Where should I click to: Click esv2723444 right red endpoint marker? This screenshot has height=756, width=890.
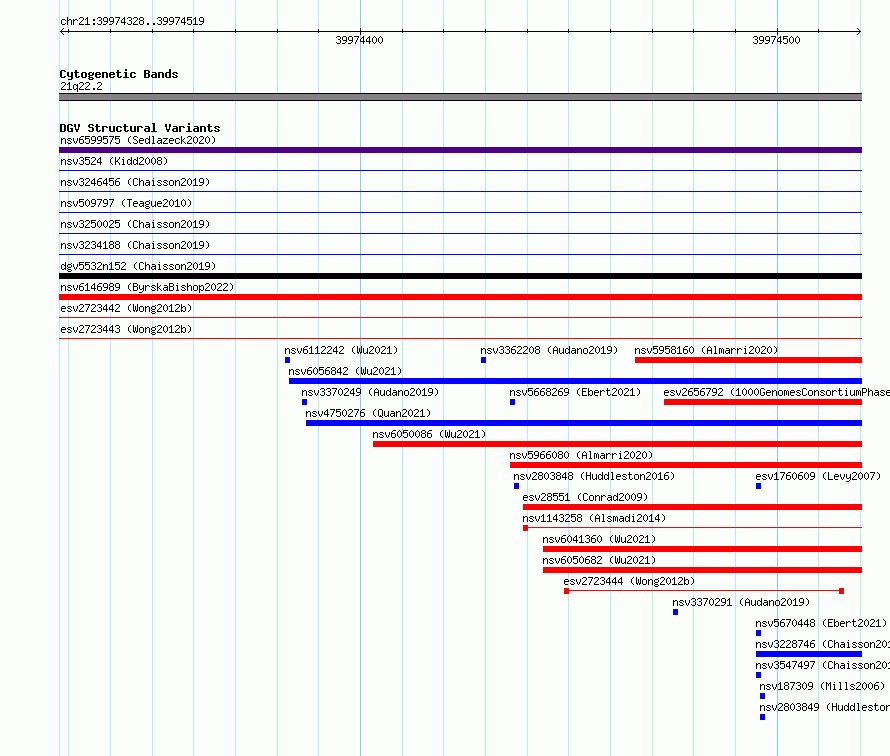(841, 591)
